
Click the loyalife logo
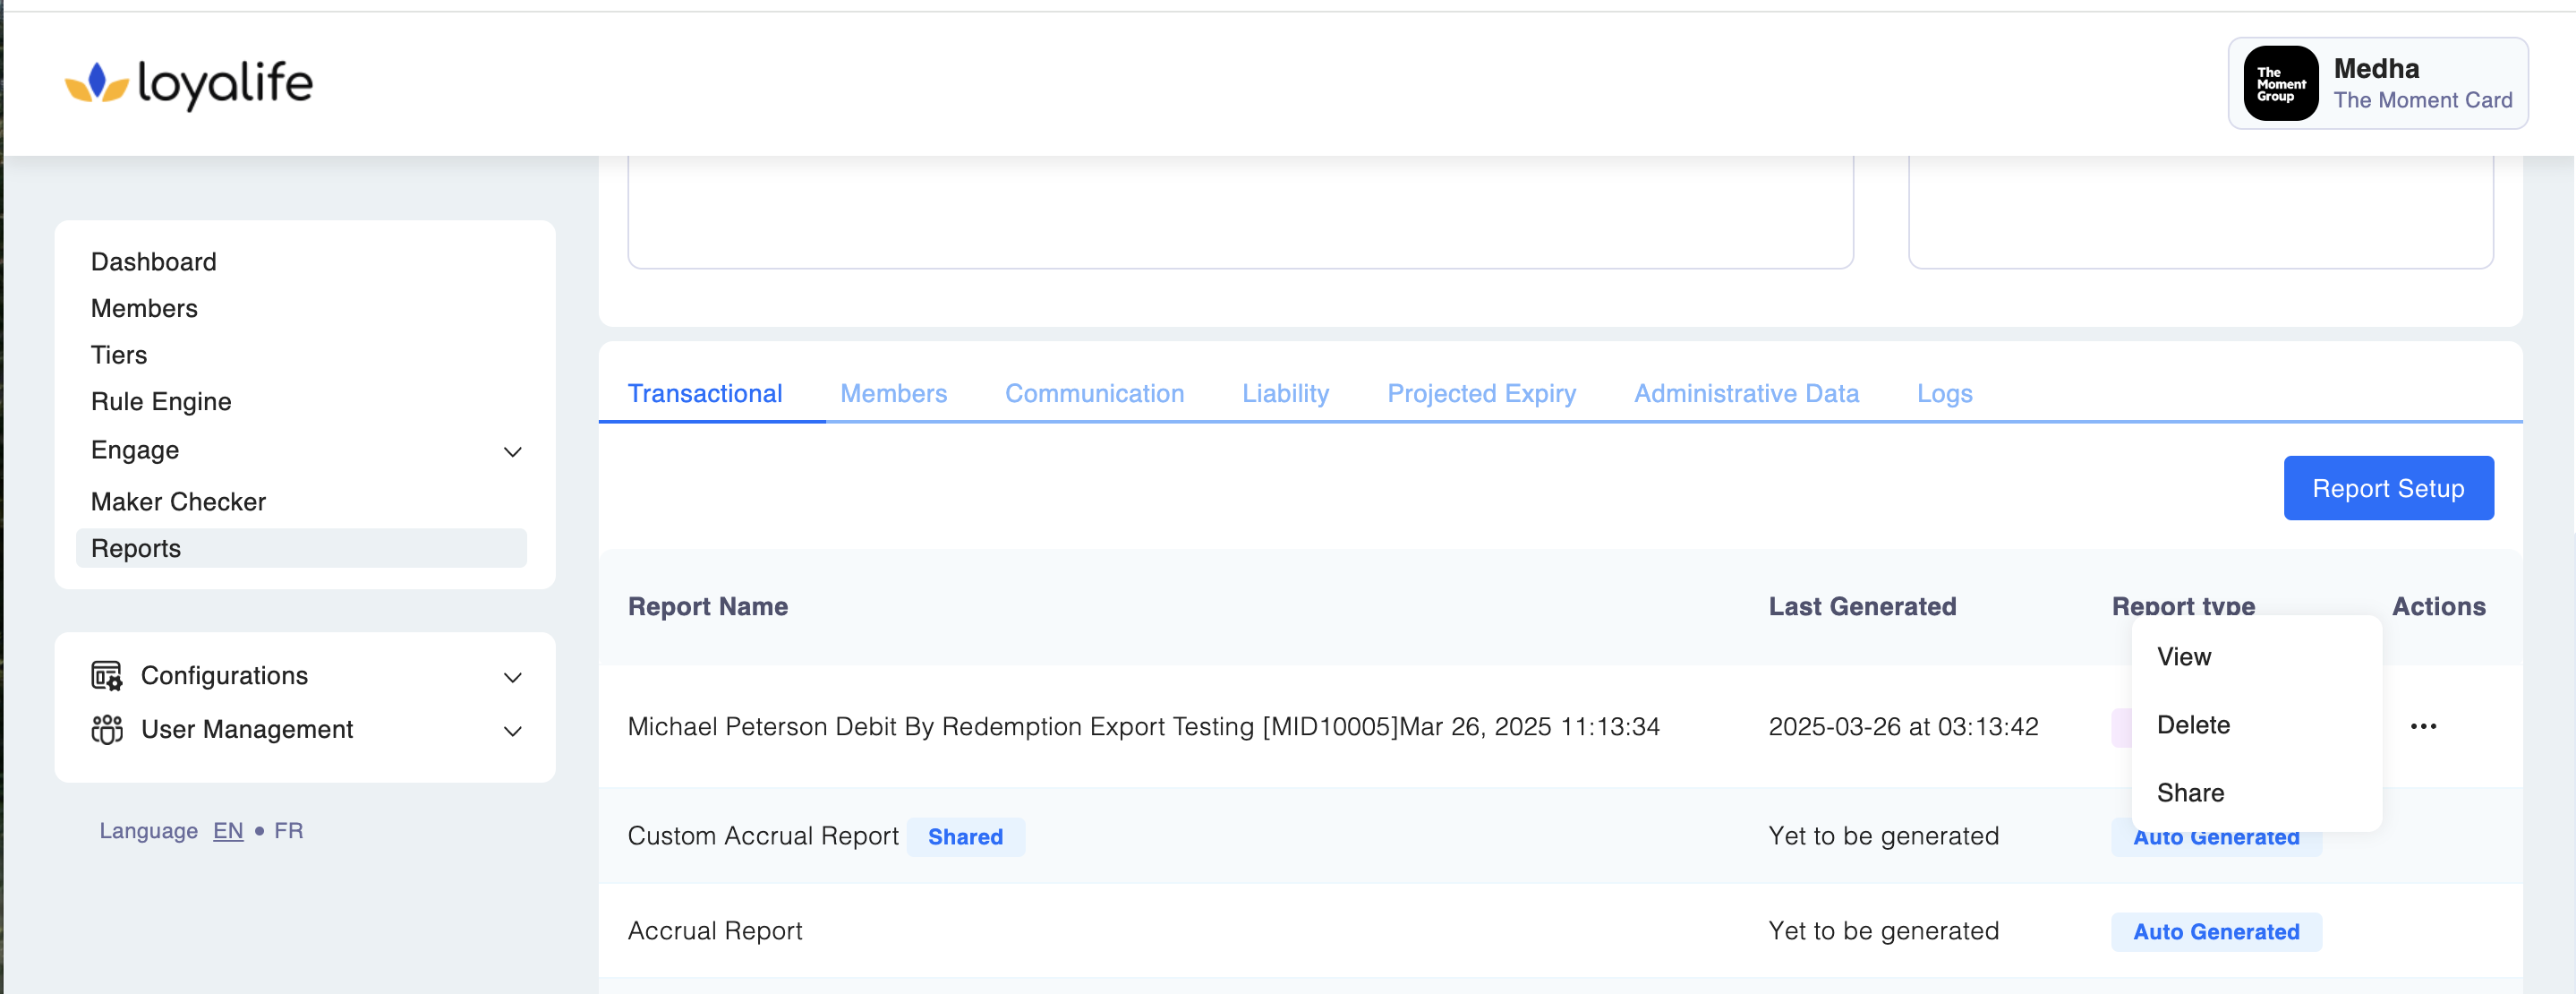[x=189, y=83]
